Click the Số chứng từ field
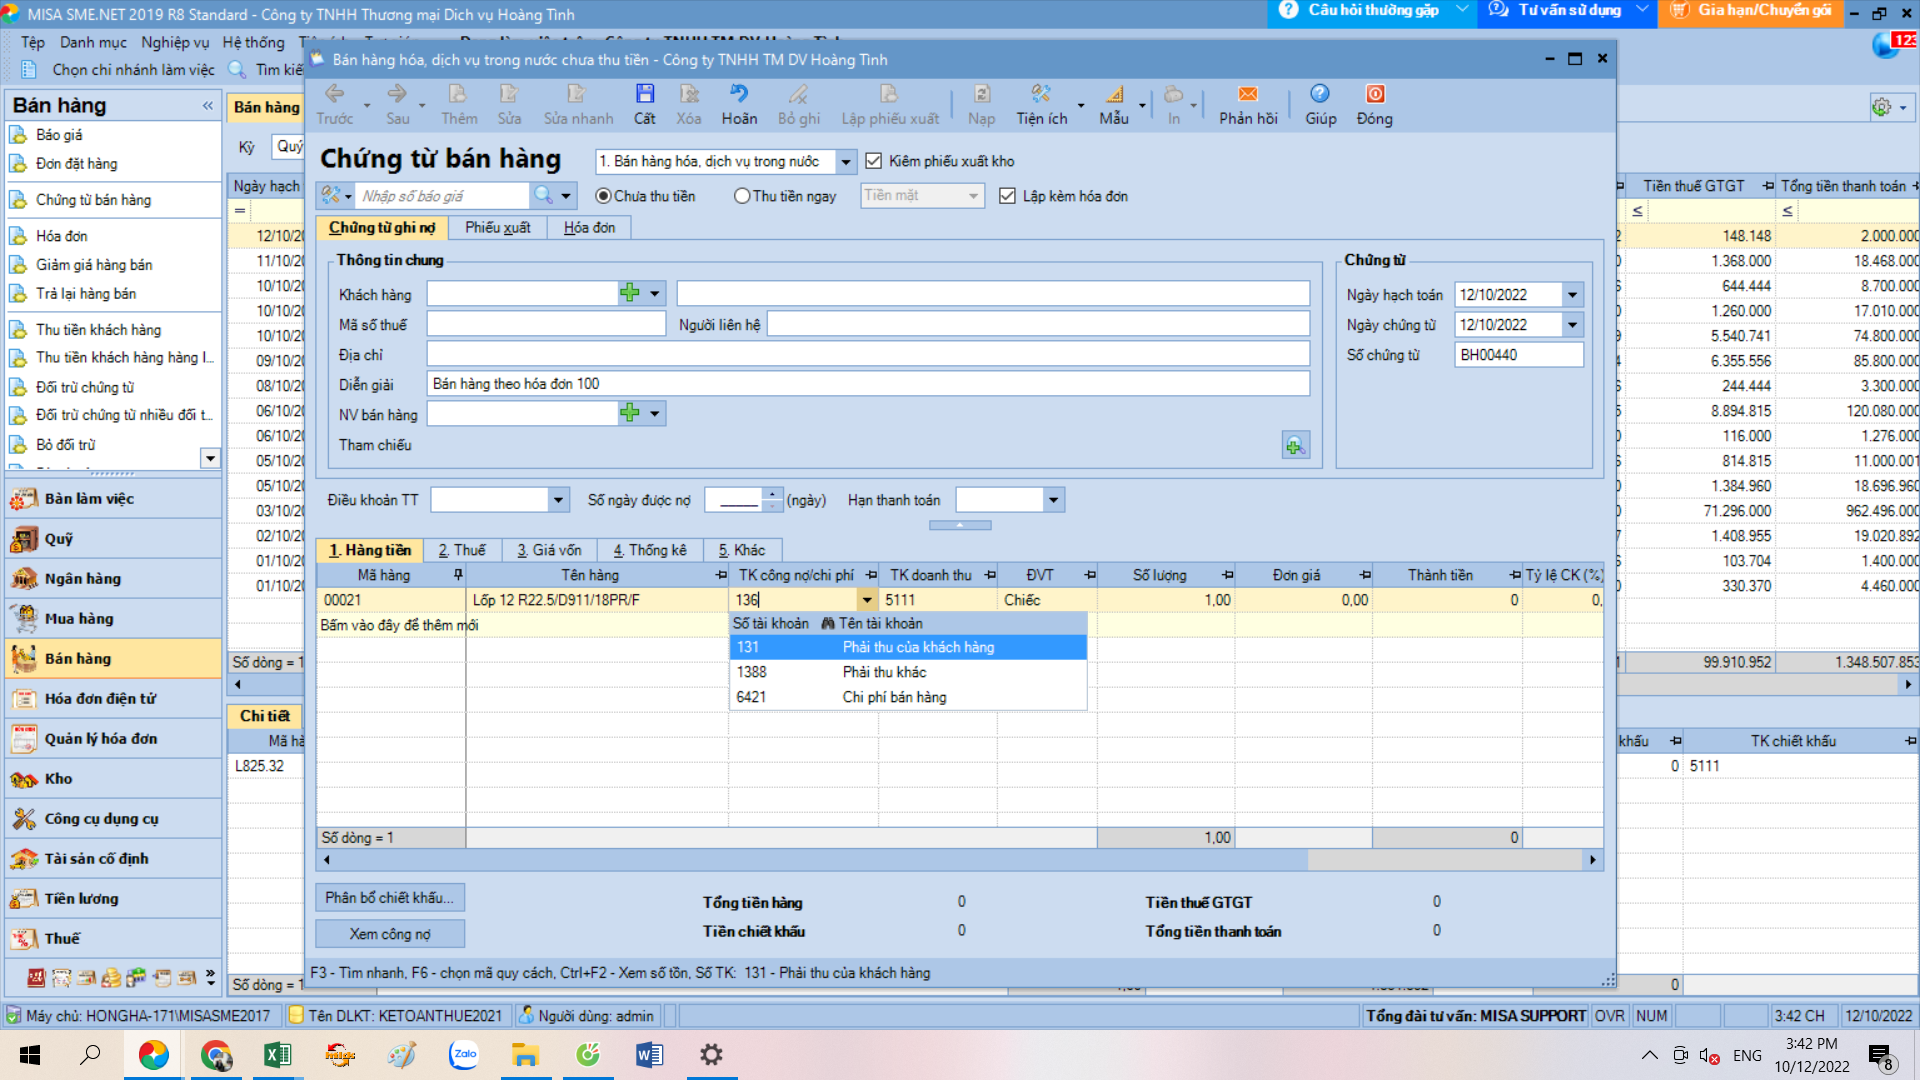This screenshot has width=1920, height=1080. coord(1518,355)
